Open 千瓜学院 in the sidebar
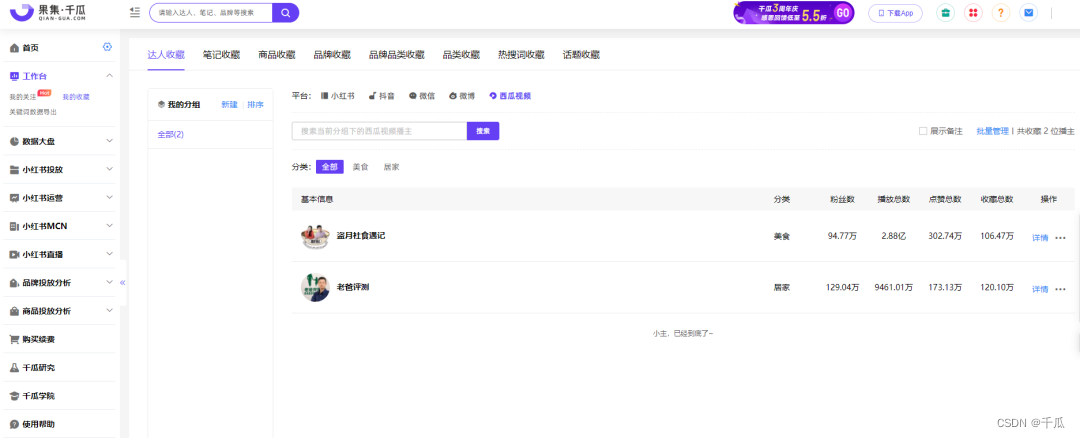 click(38, 396)
